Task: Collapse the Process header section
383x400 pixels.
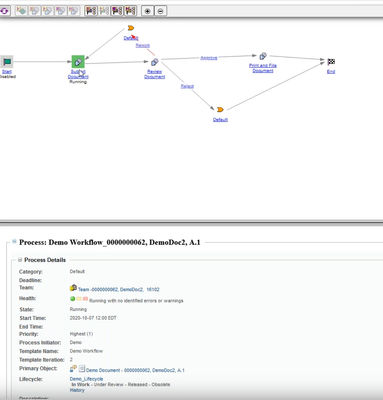Action: pyautogui.click(x=14, y=241)
